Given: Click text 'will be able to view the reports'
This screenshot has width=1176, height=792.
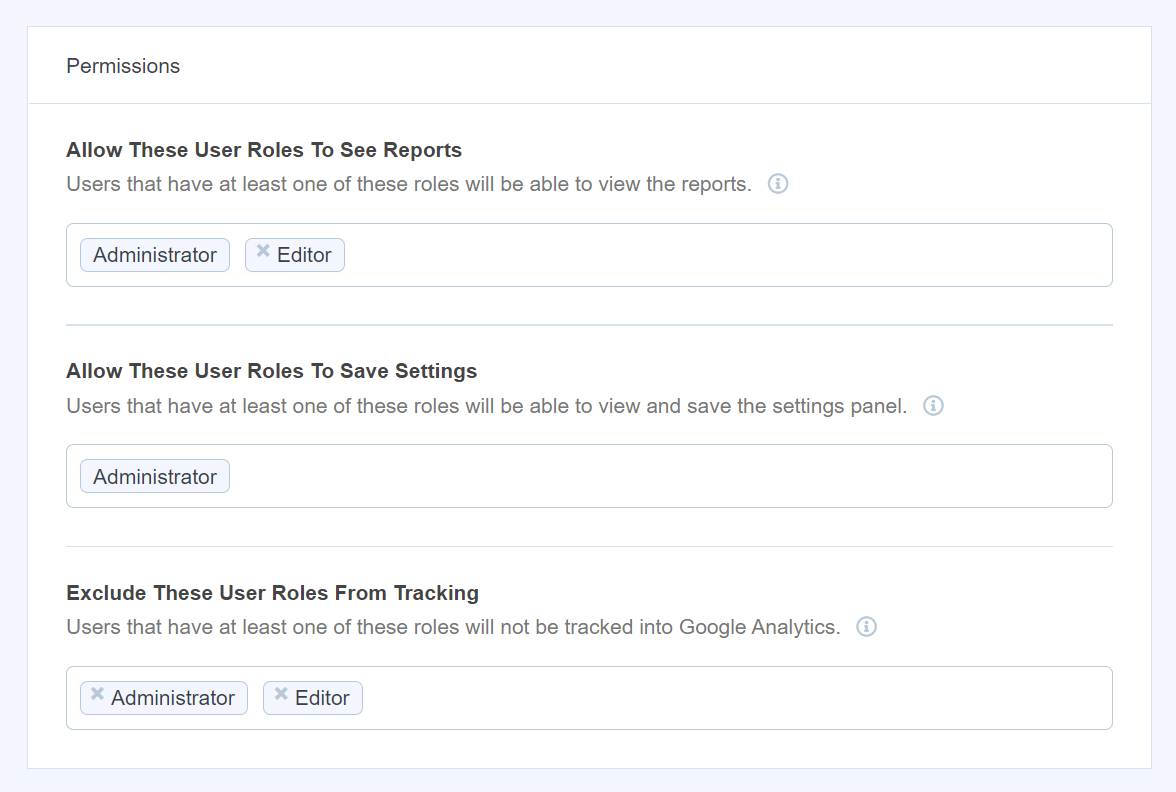Looking at the screenshot, I should tap(608, 184).
